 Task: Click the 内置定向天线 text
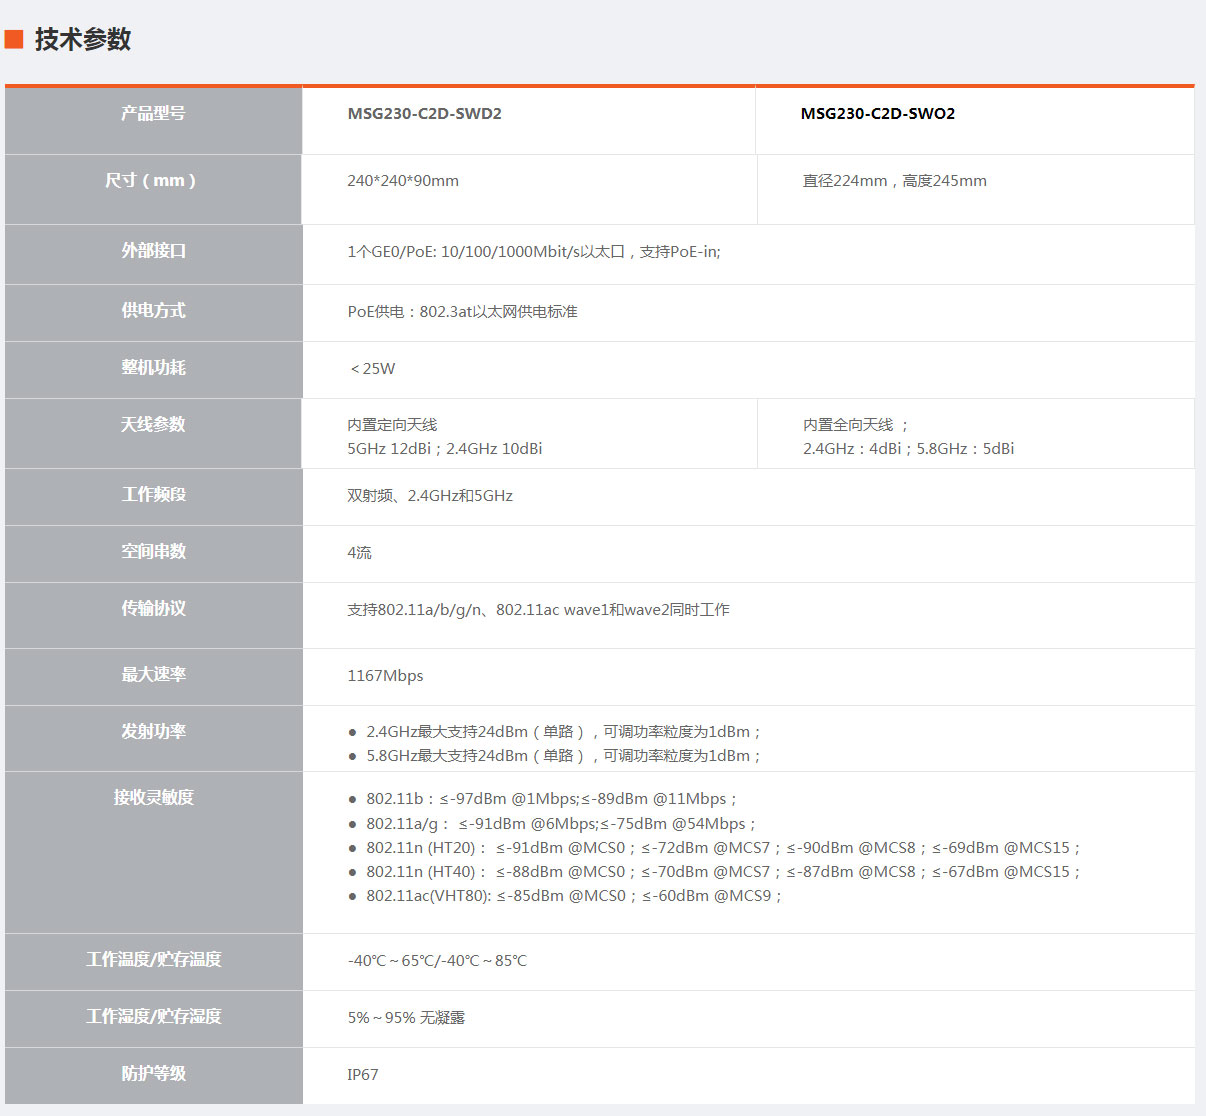click(x=392, y=425)
